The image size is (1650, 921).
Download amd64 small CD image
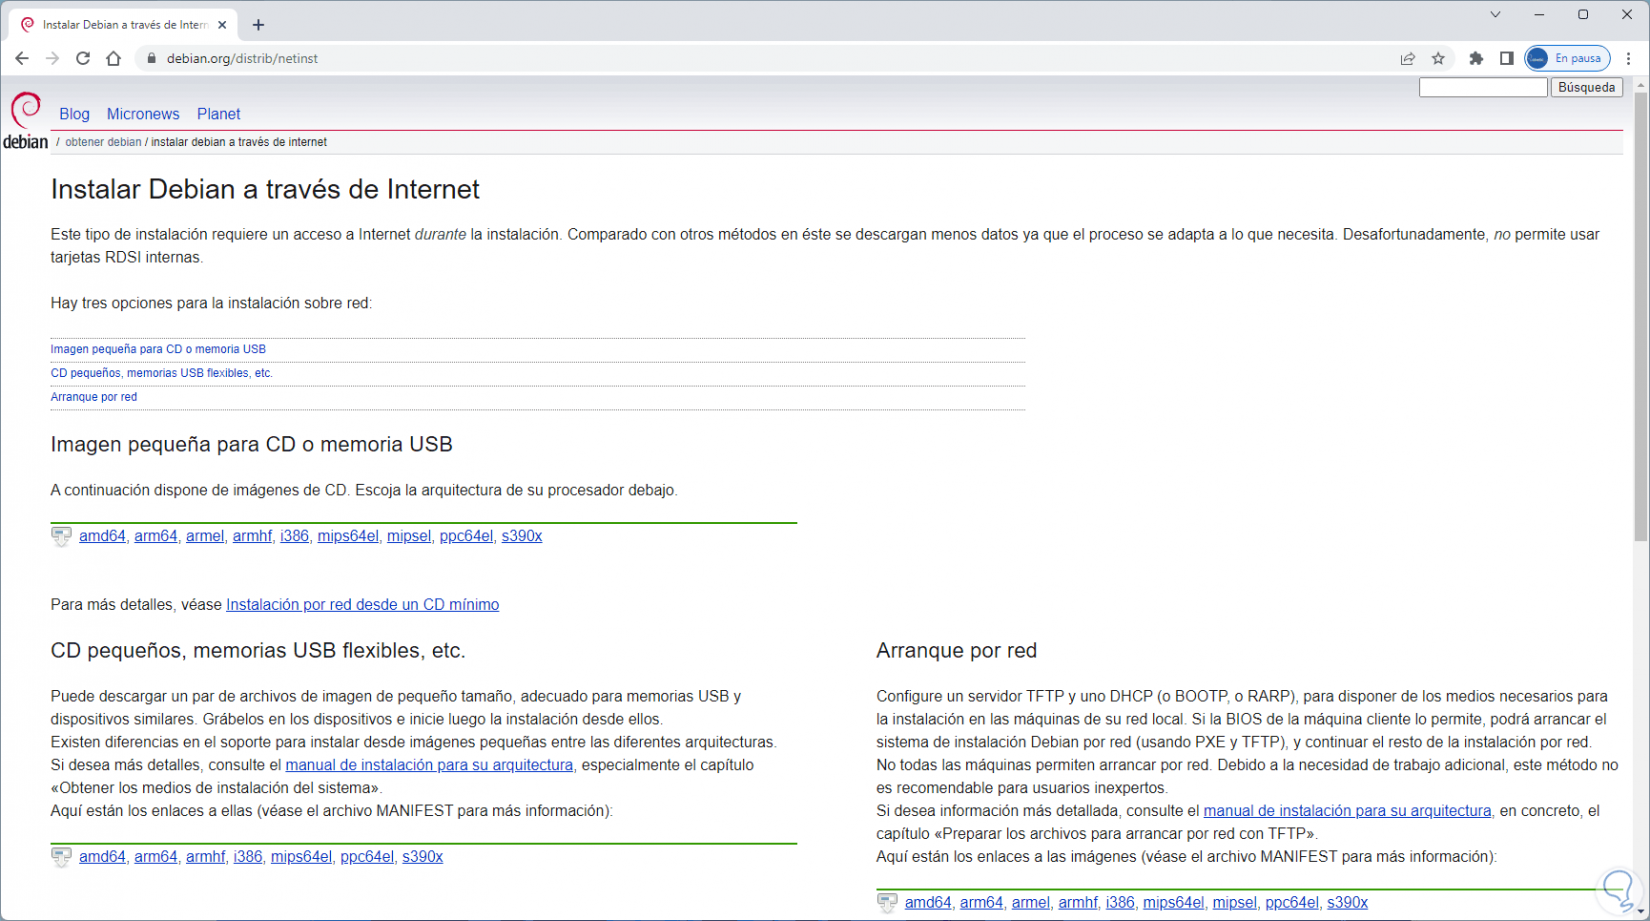click(102, 536)
